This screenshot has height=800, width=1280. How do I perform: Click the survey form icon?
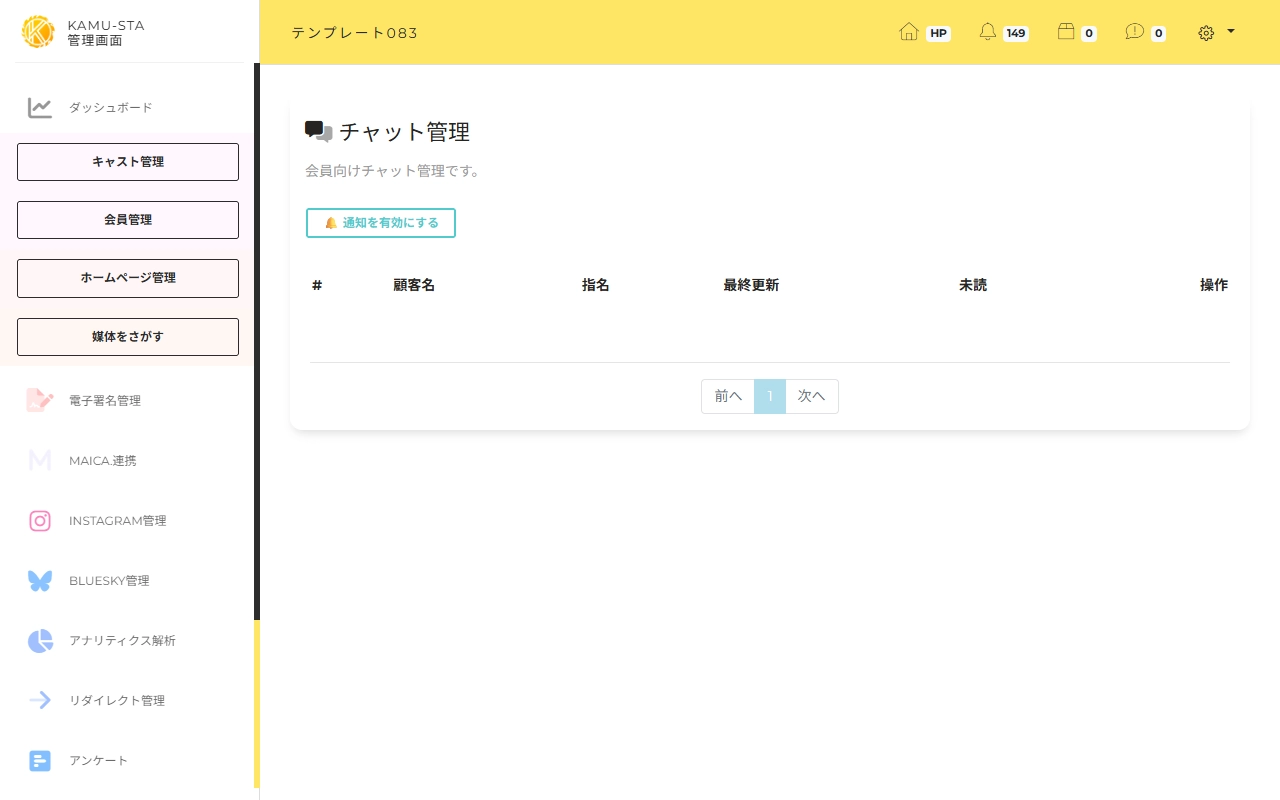click(x=40, y=761)
